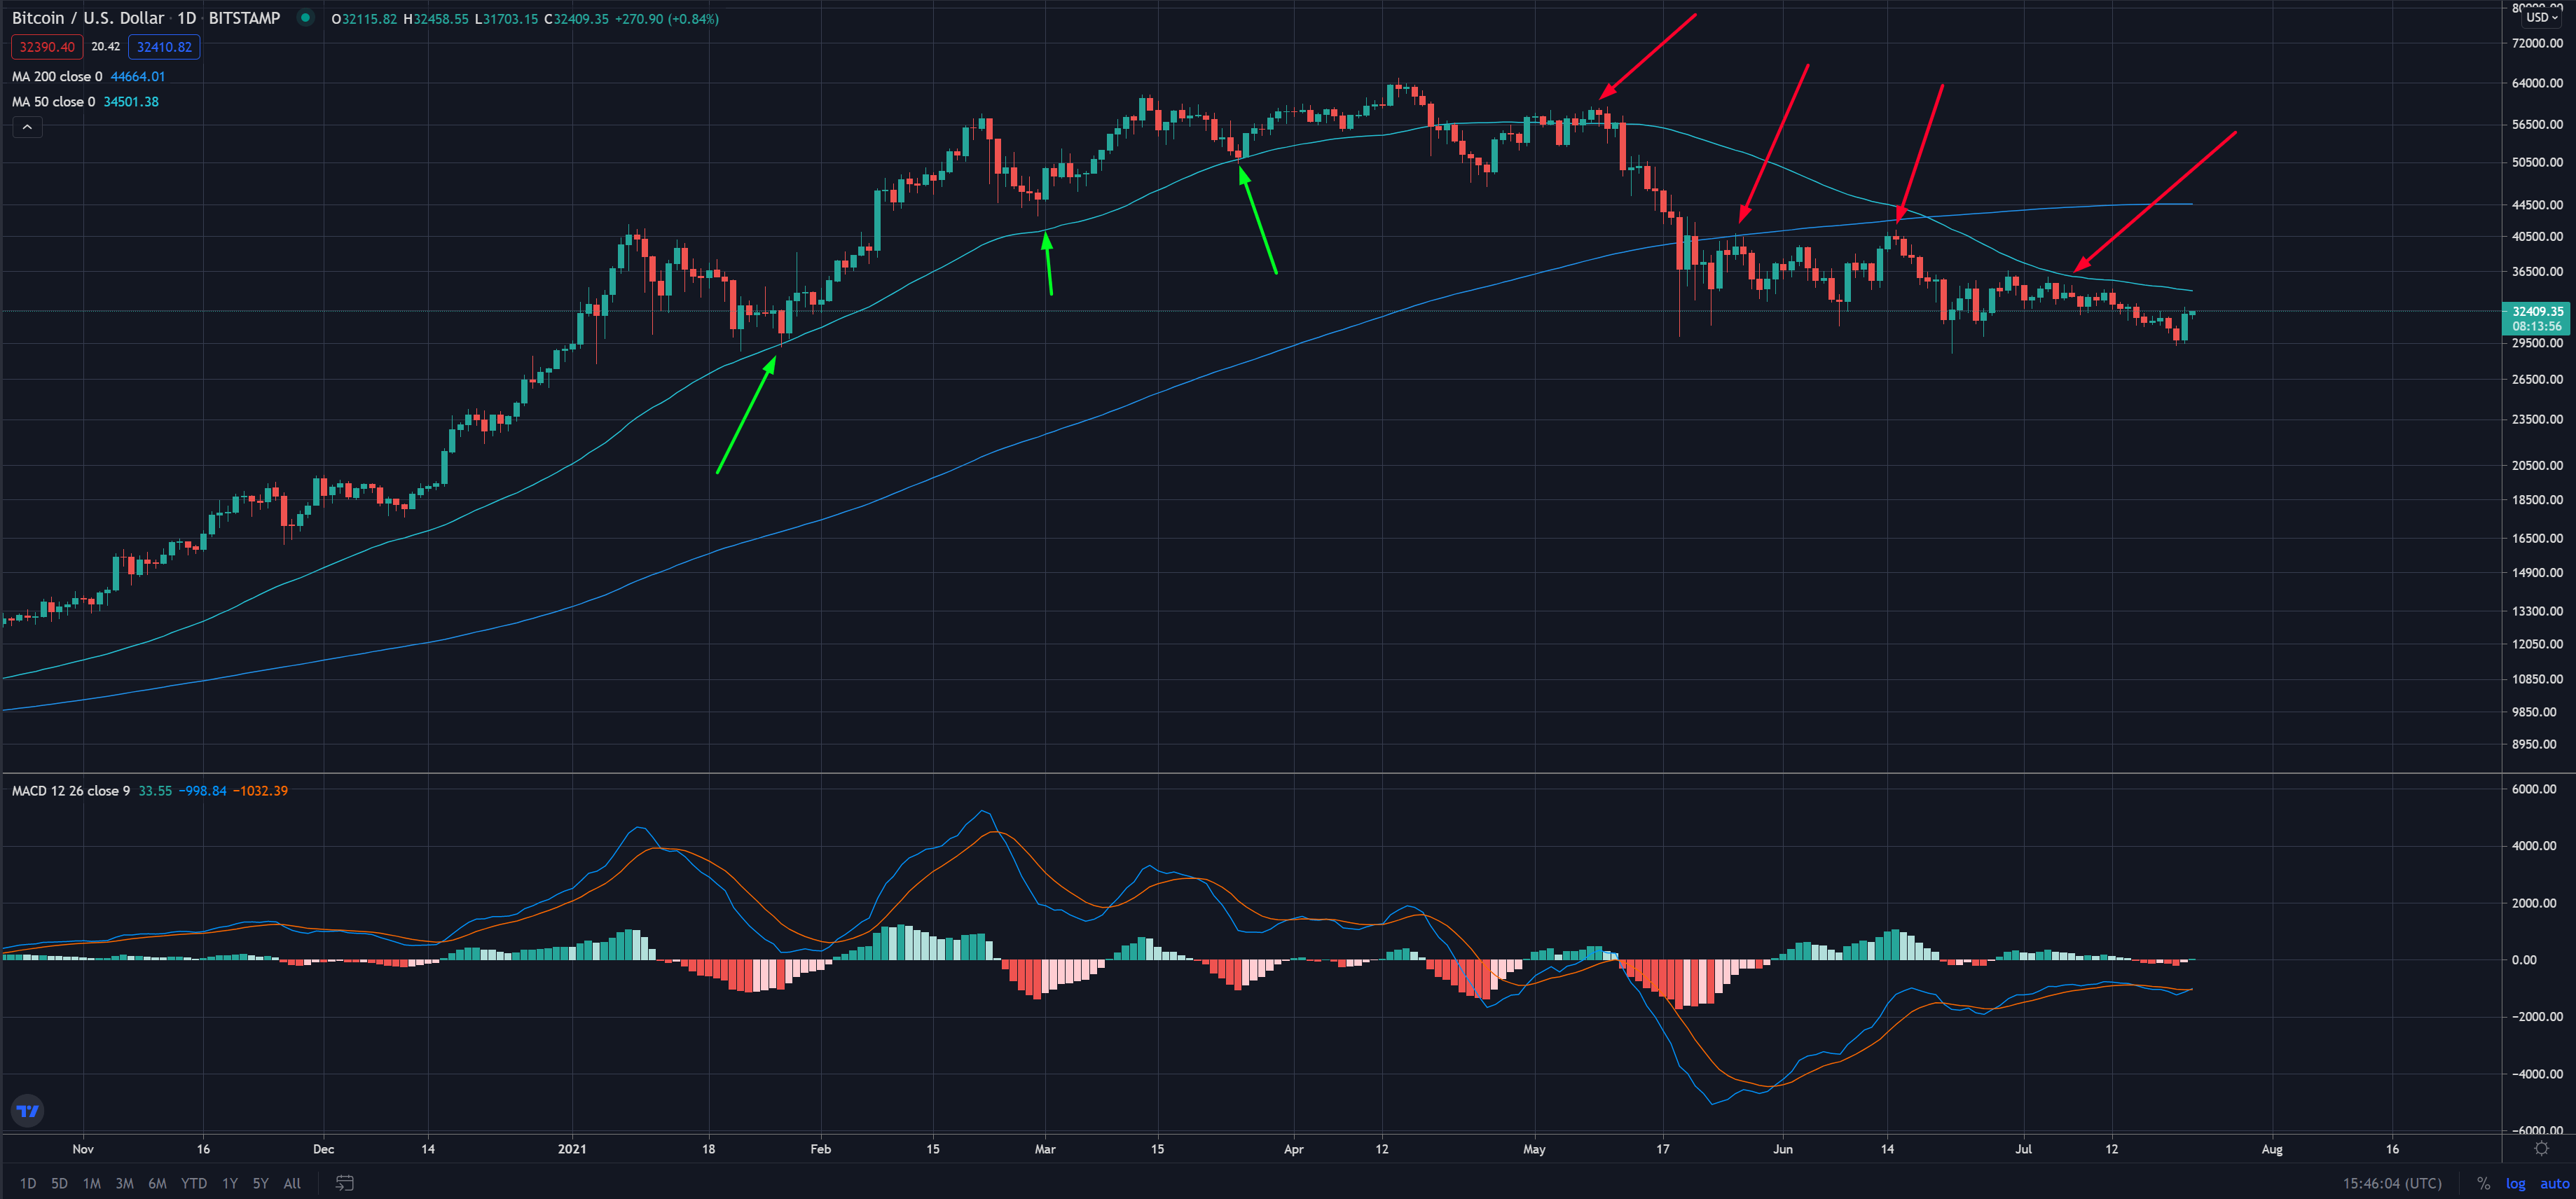Select the 1D time range
This screenshot has height=1199, width=2576.
click(x=28, y=1183)
